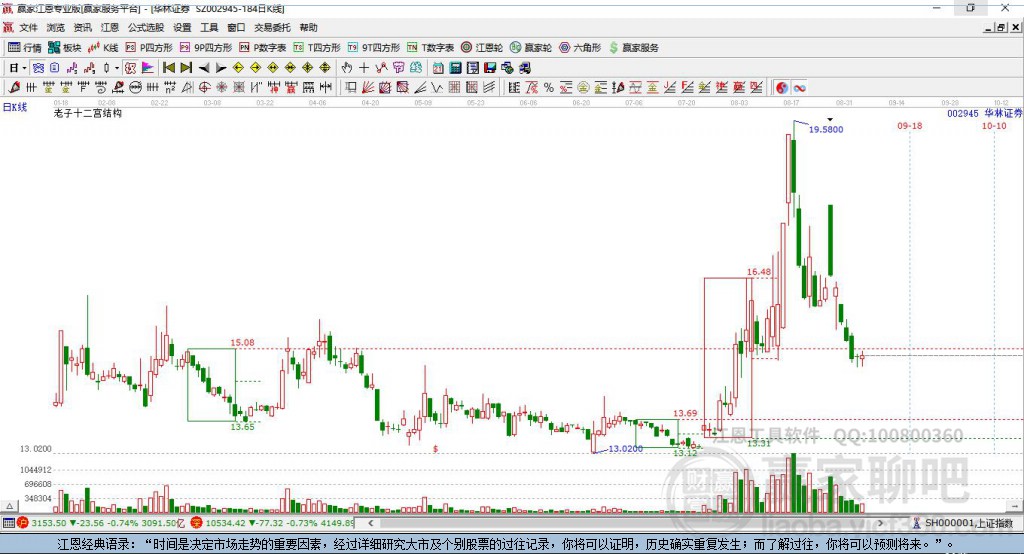Click the 沪 Shanghai index status icon
Screen dimensions: 1024x554
[23, 523]
